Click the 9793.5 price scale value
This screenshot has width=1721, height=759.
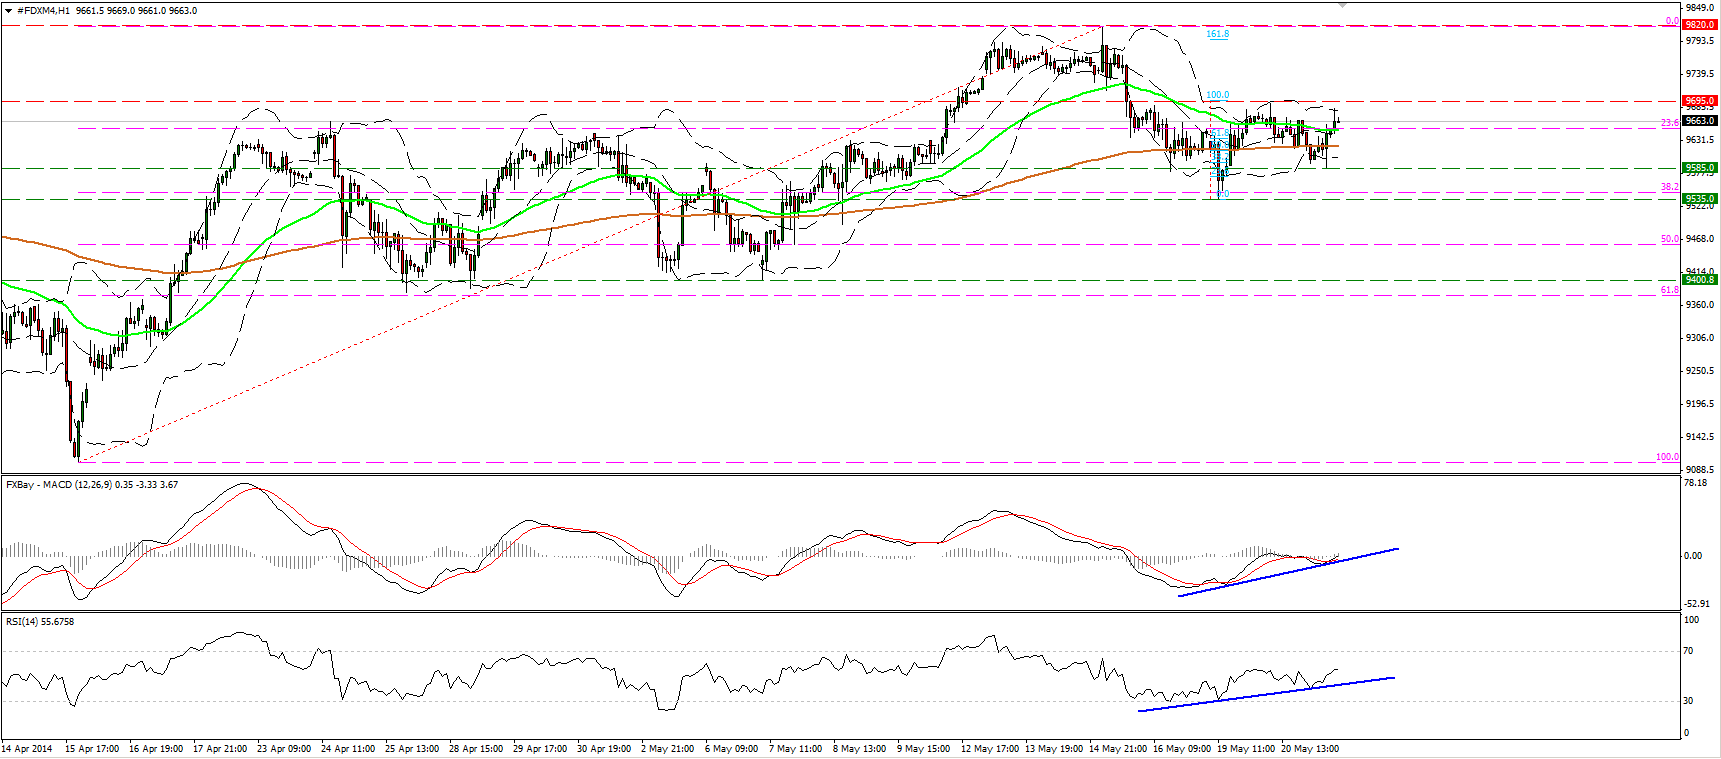(1699, 41)
